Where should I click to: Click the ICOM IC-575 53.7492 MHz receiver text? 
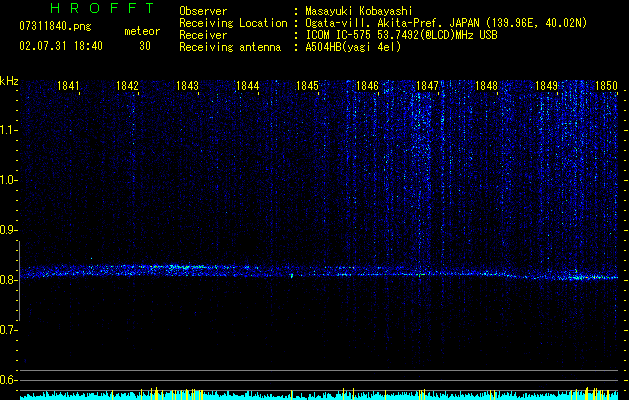pos(401,35)
